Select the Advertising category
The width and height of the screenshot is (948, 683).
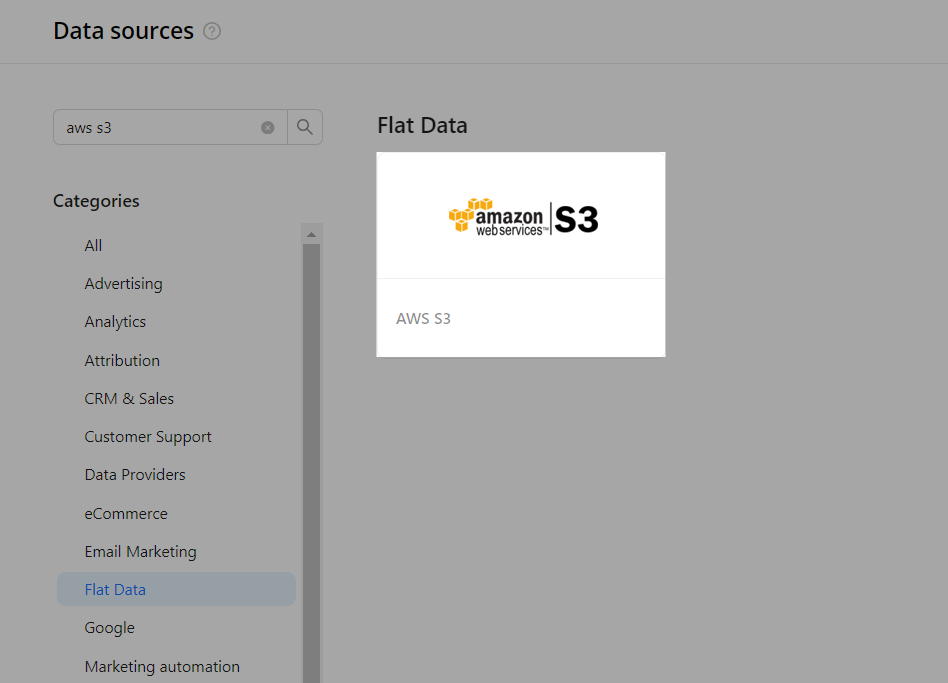click(123, 284)
